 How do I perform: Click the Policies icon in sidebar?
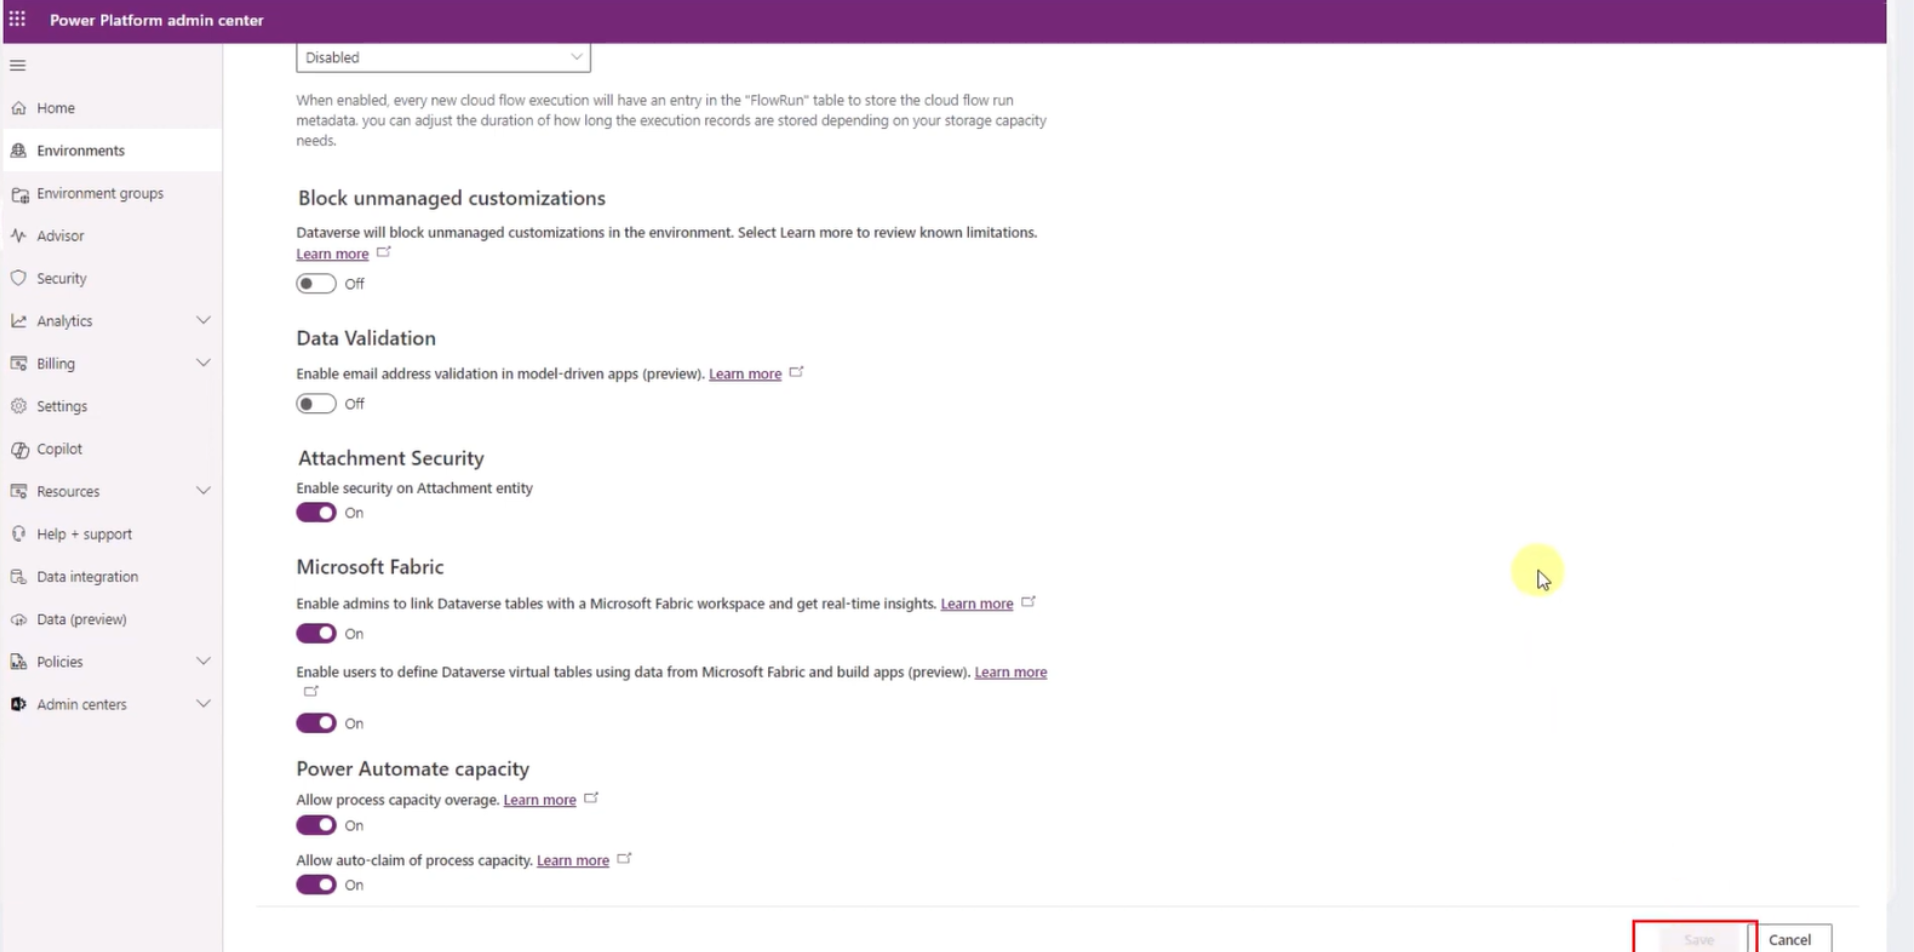click(x=19, y=662)
